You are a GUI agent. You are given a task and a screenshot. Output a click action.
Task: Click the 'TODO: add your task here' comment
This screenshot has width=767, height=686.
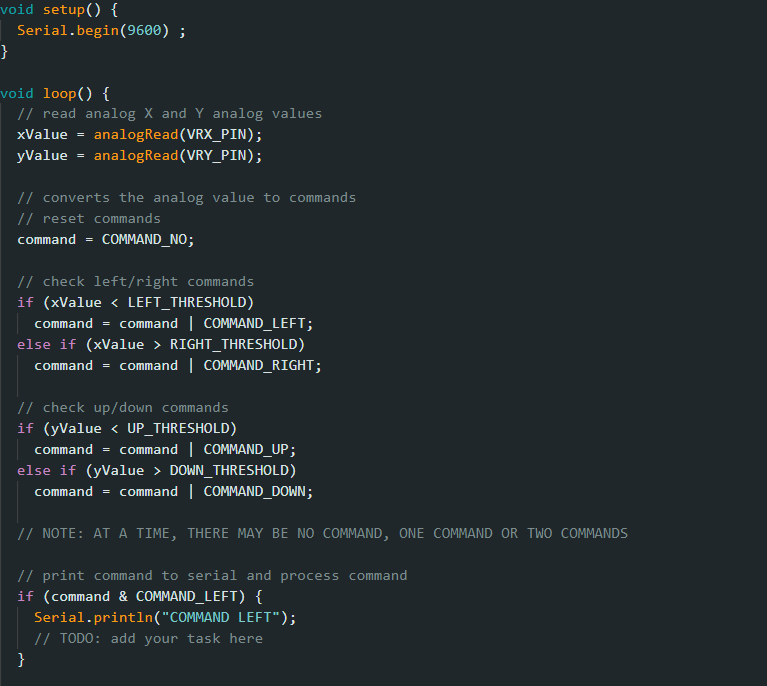(x=148, y=639)
